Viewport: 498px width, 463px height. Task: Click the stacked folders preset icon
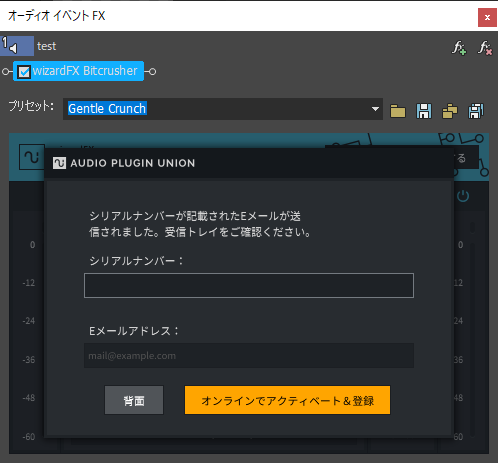point(450,111)
